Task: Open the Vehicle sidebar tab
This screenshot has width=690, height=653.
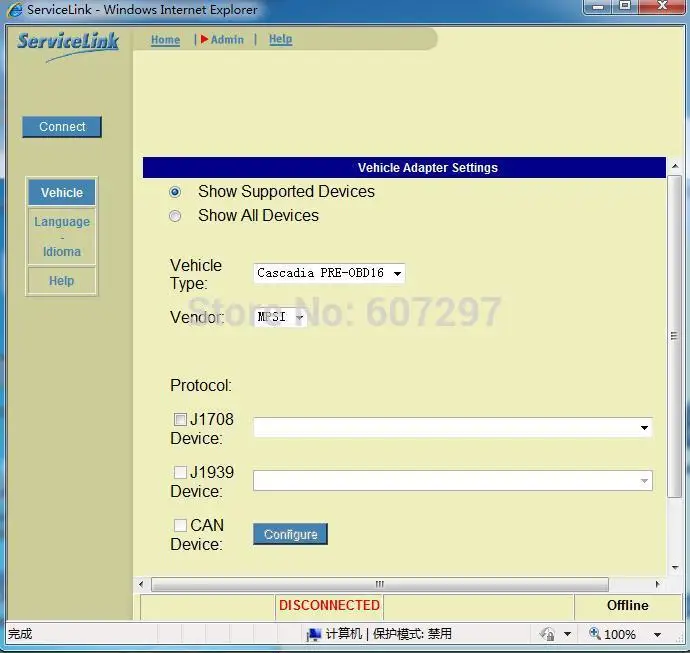Action: pyautogui.click(x=62, y=193)
